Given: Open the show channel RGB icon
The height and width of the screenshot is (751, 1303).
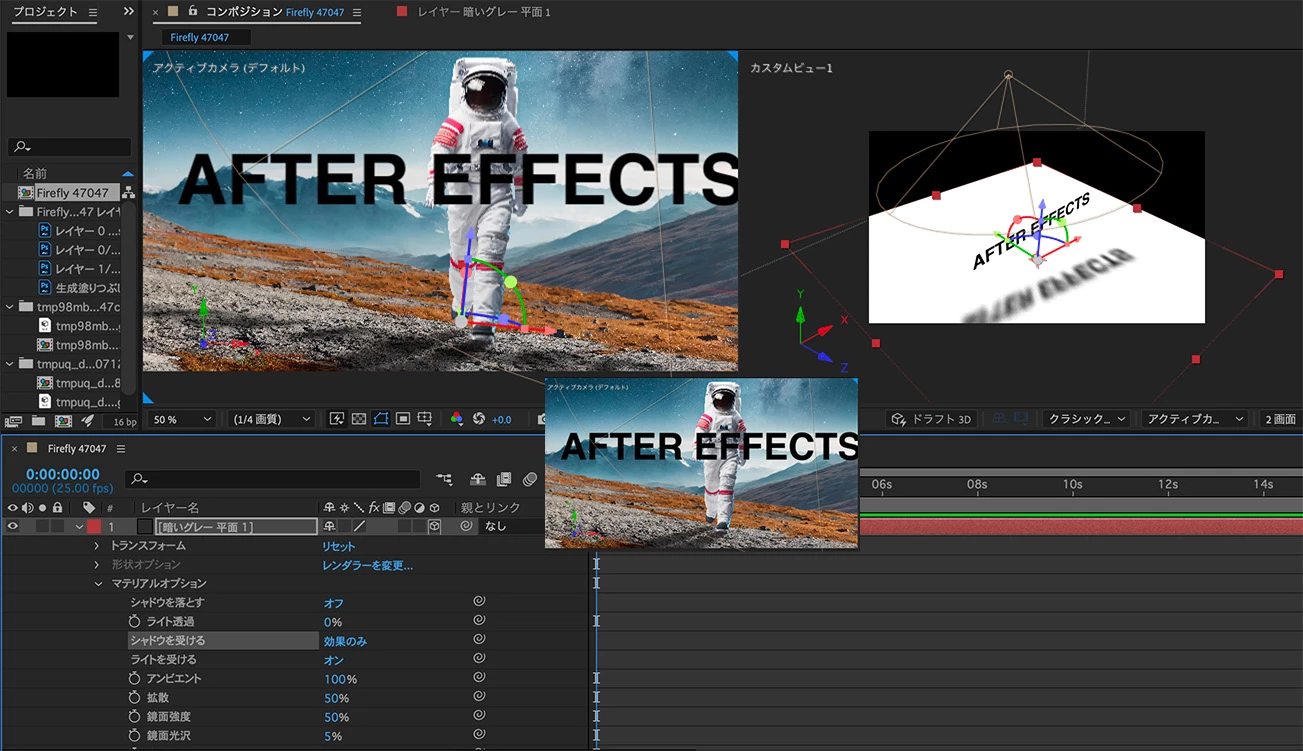Looking at the screenshot, I should click(x=457, y=419).
